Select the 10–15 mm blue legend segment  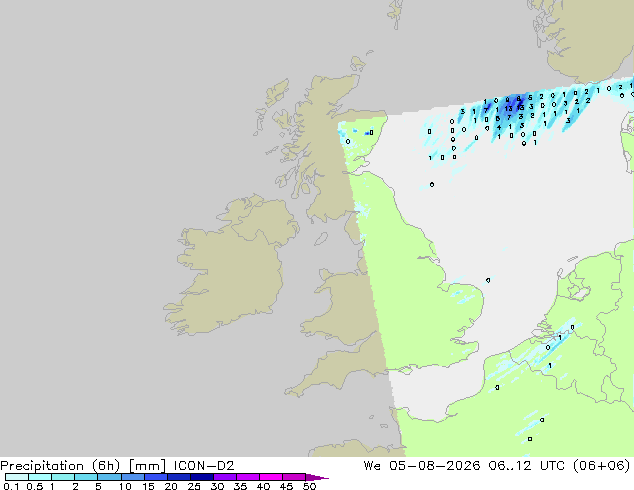(133, 477)
